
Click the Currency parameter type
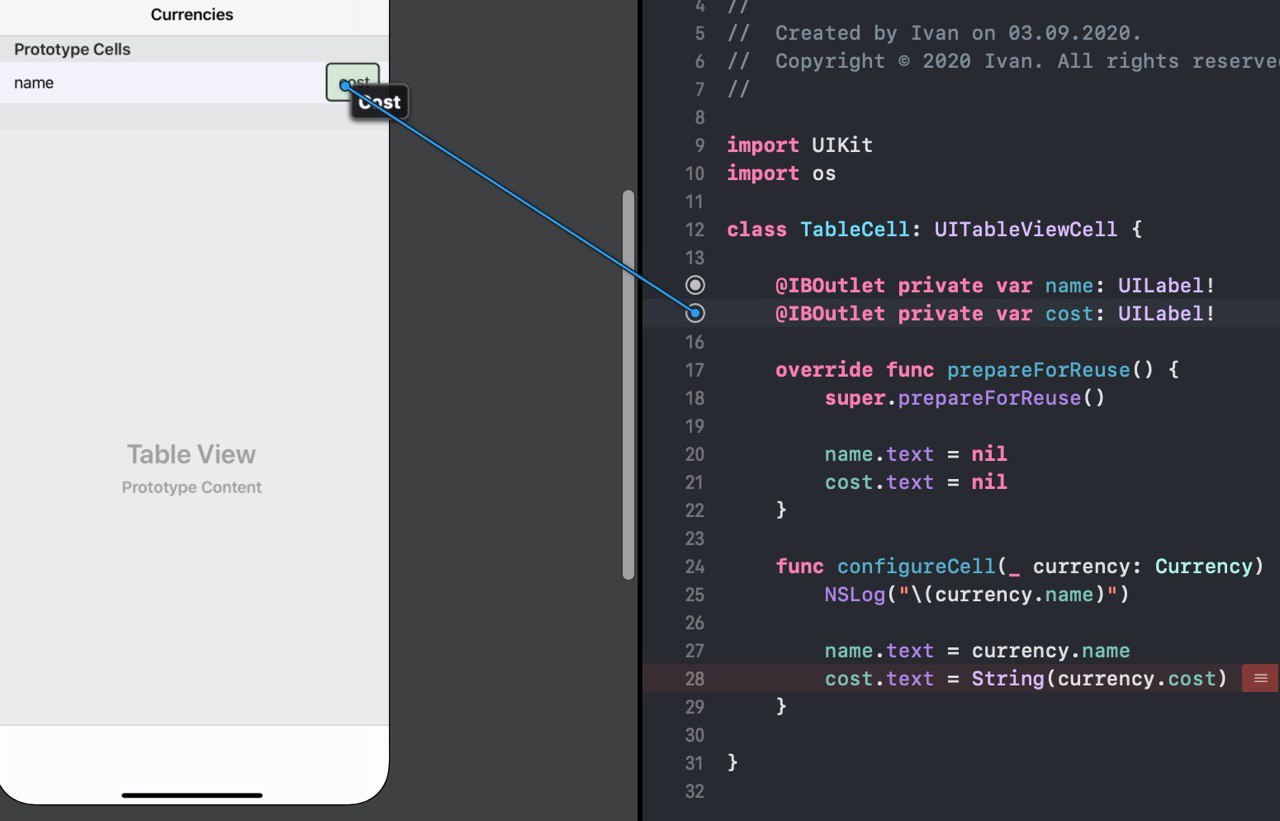[x=1203, y=566]
